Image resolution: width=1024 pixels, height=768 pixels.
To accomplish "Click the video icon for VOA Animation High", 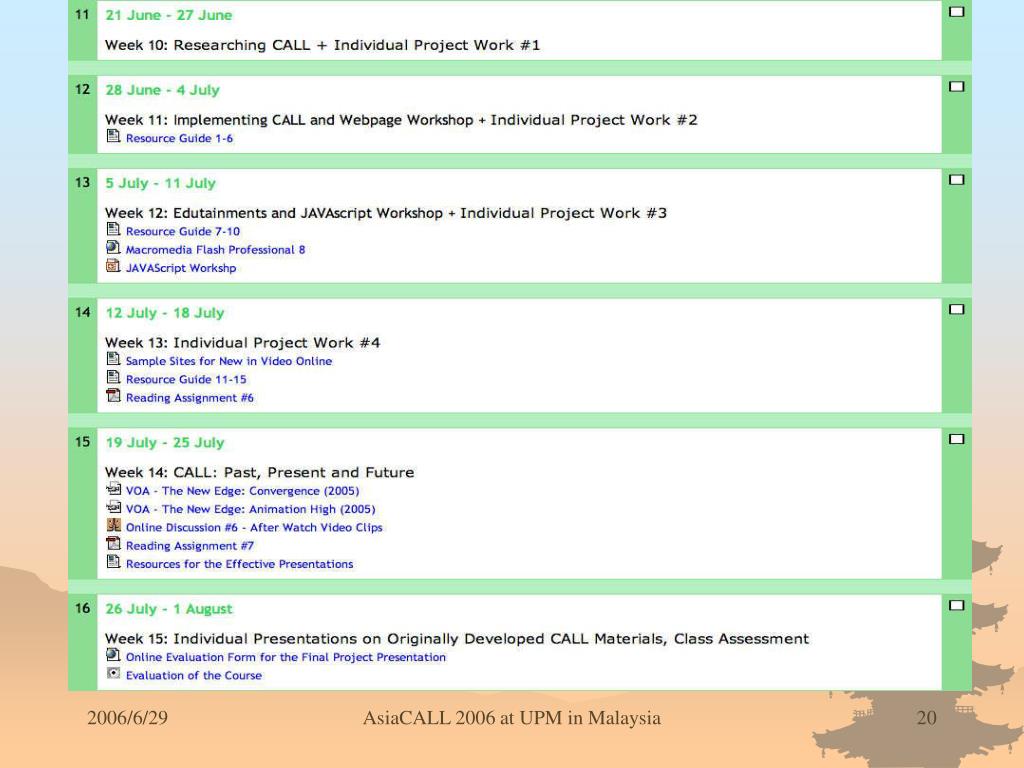I will (114, 507).
